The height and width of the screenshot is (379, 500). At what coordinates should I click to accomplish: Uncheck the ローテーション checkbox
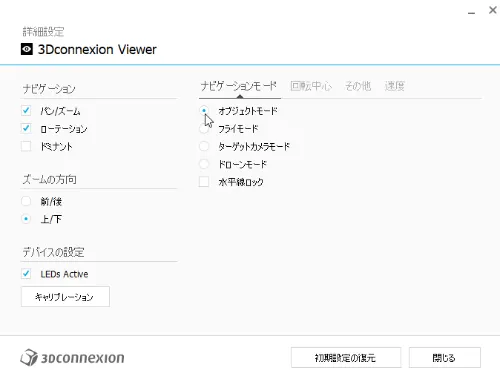coord(26,128)
